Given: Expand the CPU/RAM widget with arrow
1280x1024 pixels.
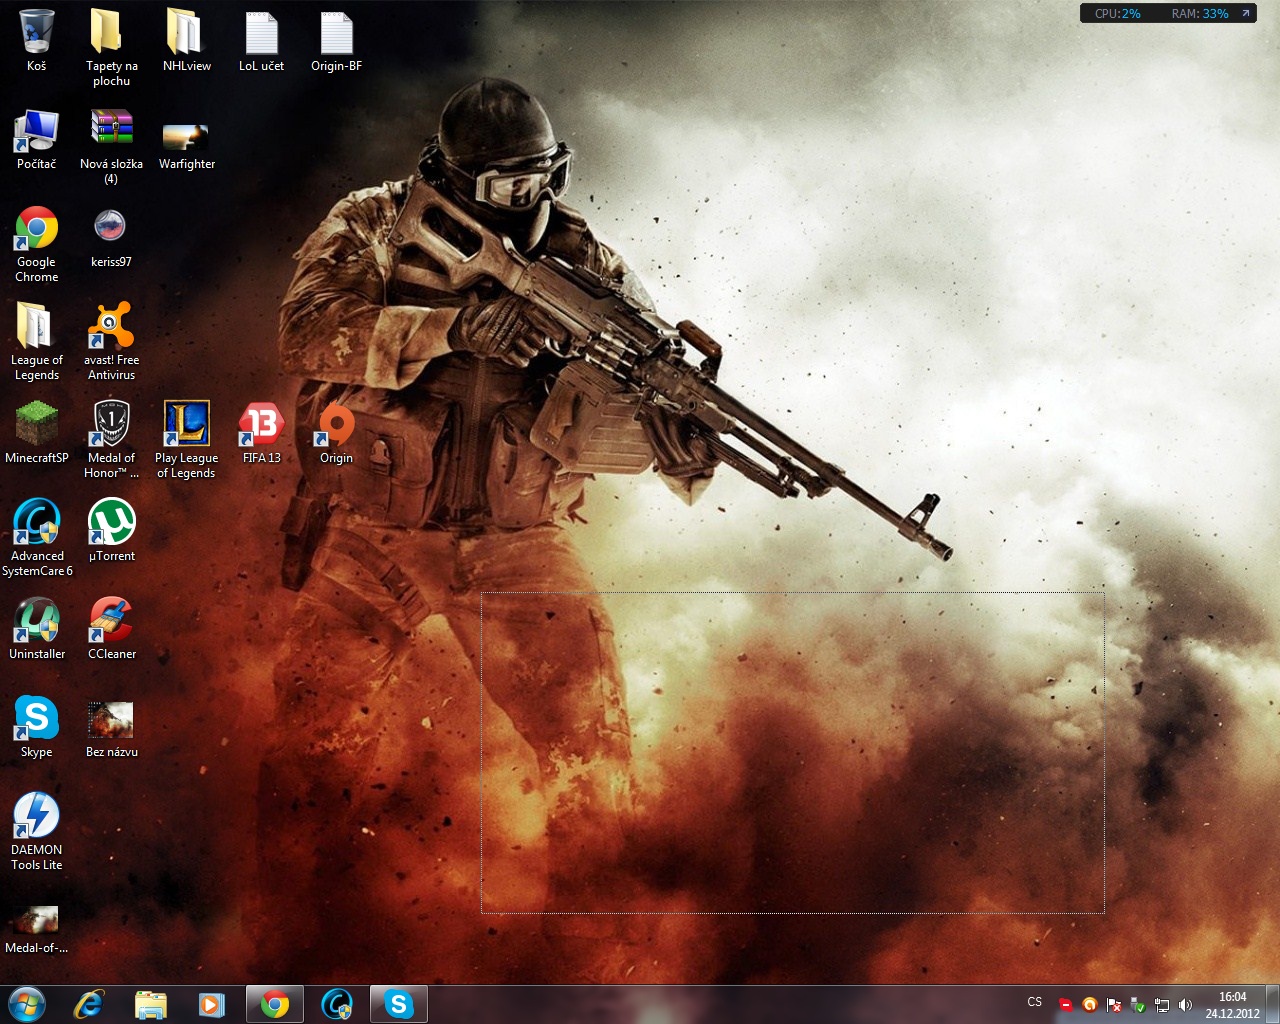Looking at the screenshot, I should tap(1246, 13).
